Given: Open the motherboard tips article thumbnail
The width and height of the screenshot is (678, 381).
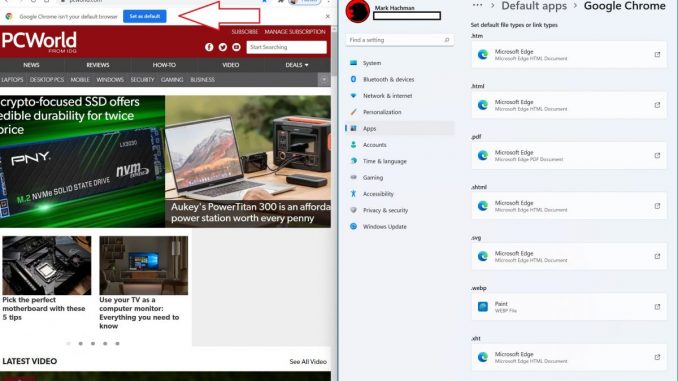Looking at the screenshot, I should click(47, 265).
